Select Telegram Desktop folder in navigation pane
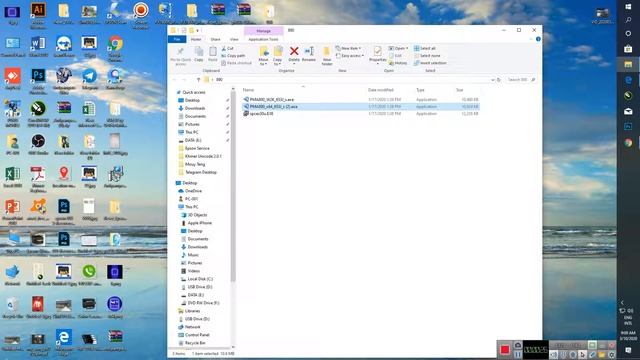 point(201,172)
